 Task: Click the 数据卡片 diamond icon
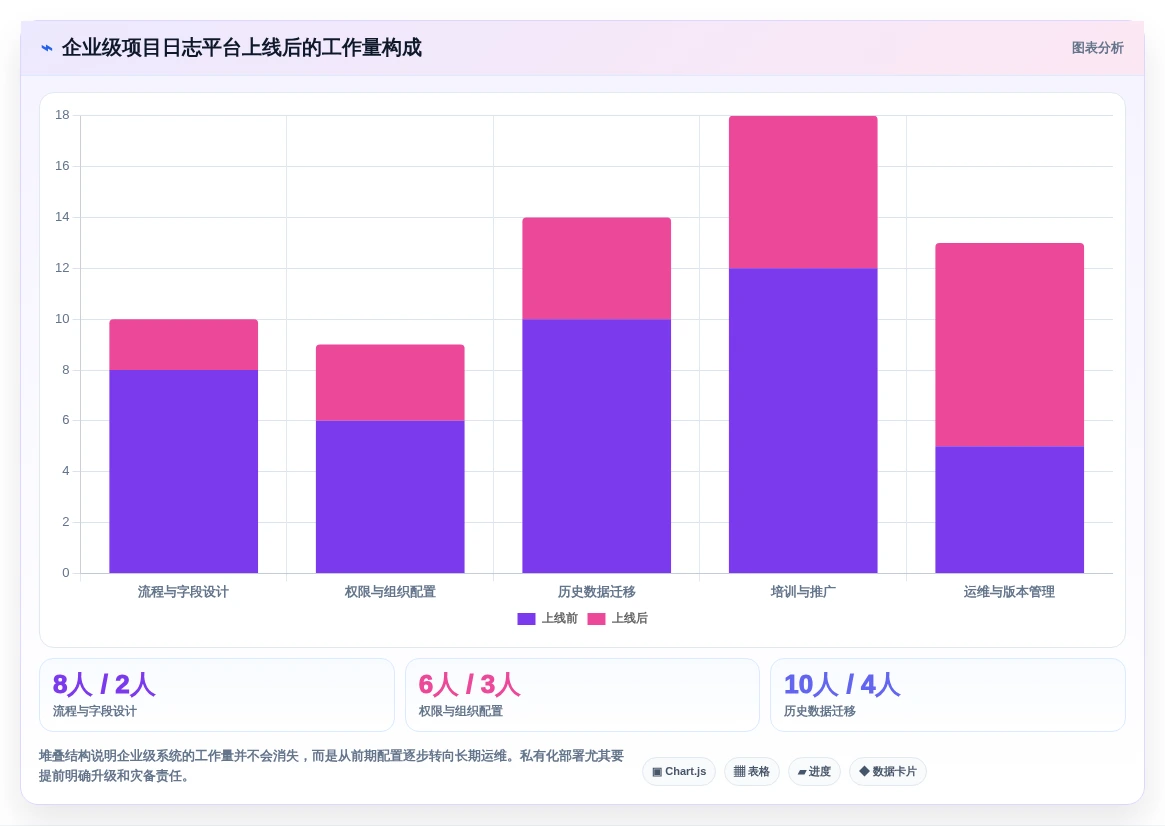point(864,772)
